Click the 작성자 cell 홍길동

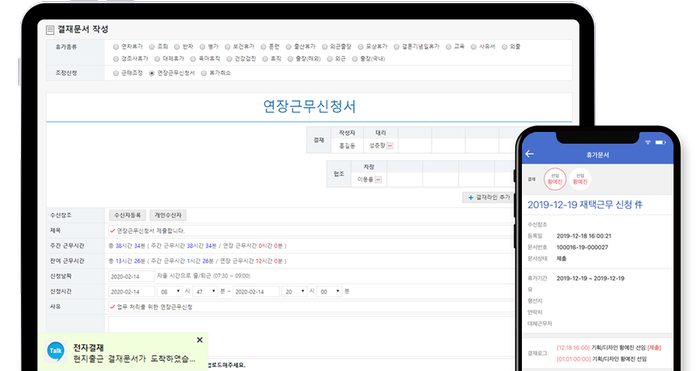tap(347, 146)
